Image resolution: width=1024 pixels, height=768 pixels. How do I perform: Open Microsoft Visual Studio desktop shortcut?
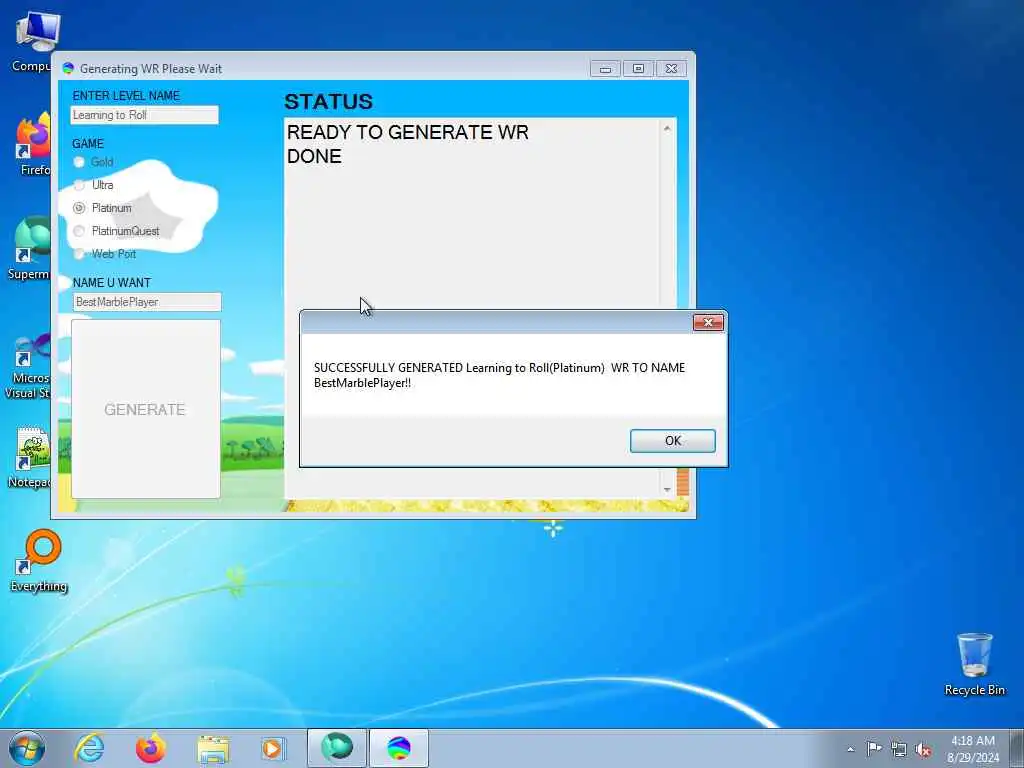point(29,366)
